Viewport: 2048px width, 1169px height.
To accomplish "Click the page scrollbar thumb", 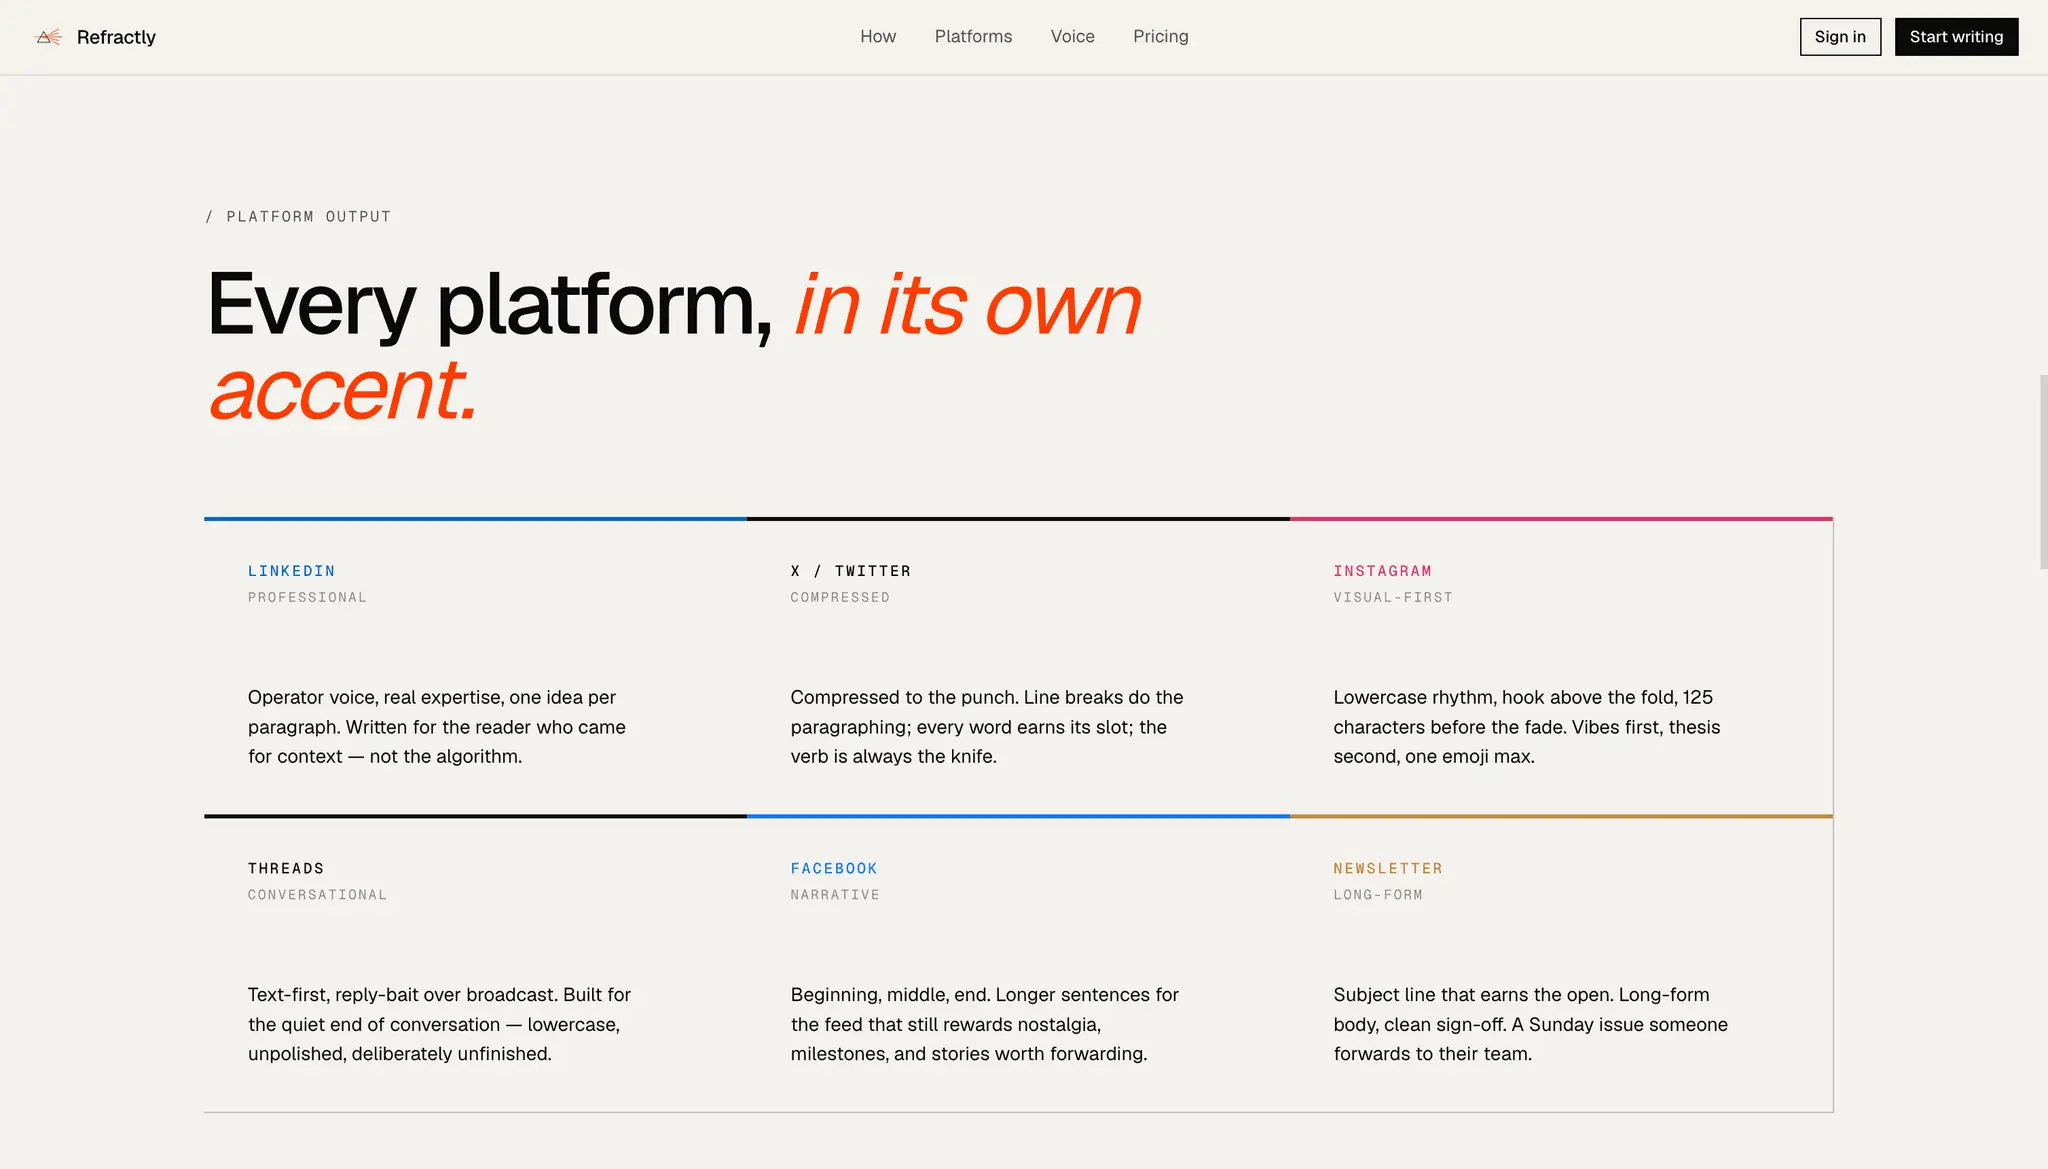I will [x=2043, y=472].
